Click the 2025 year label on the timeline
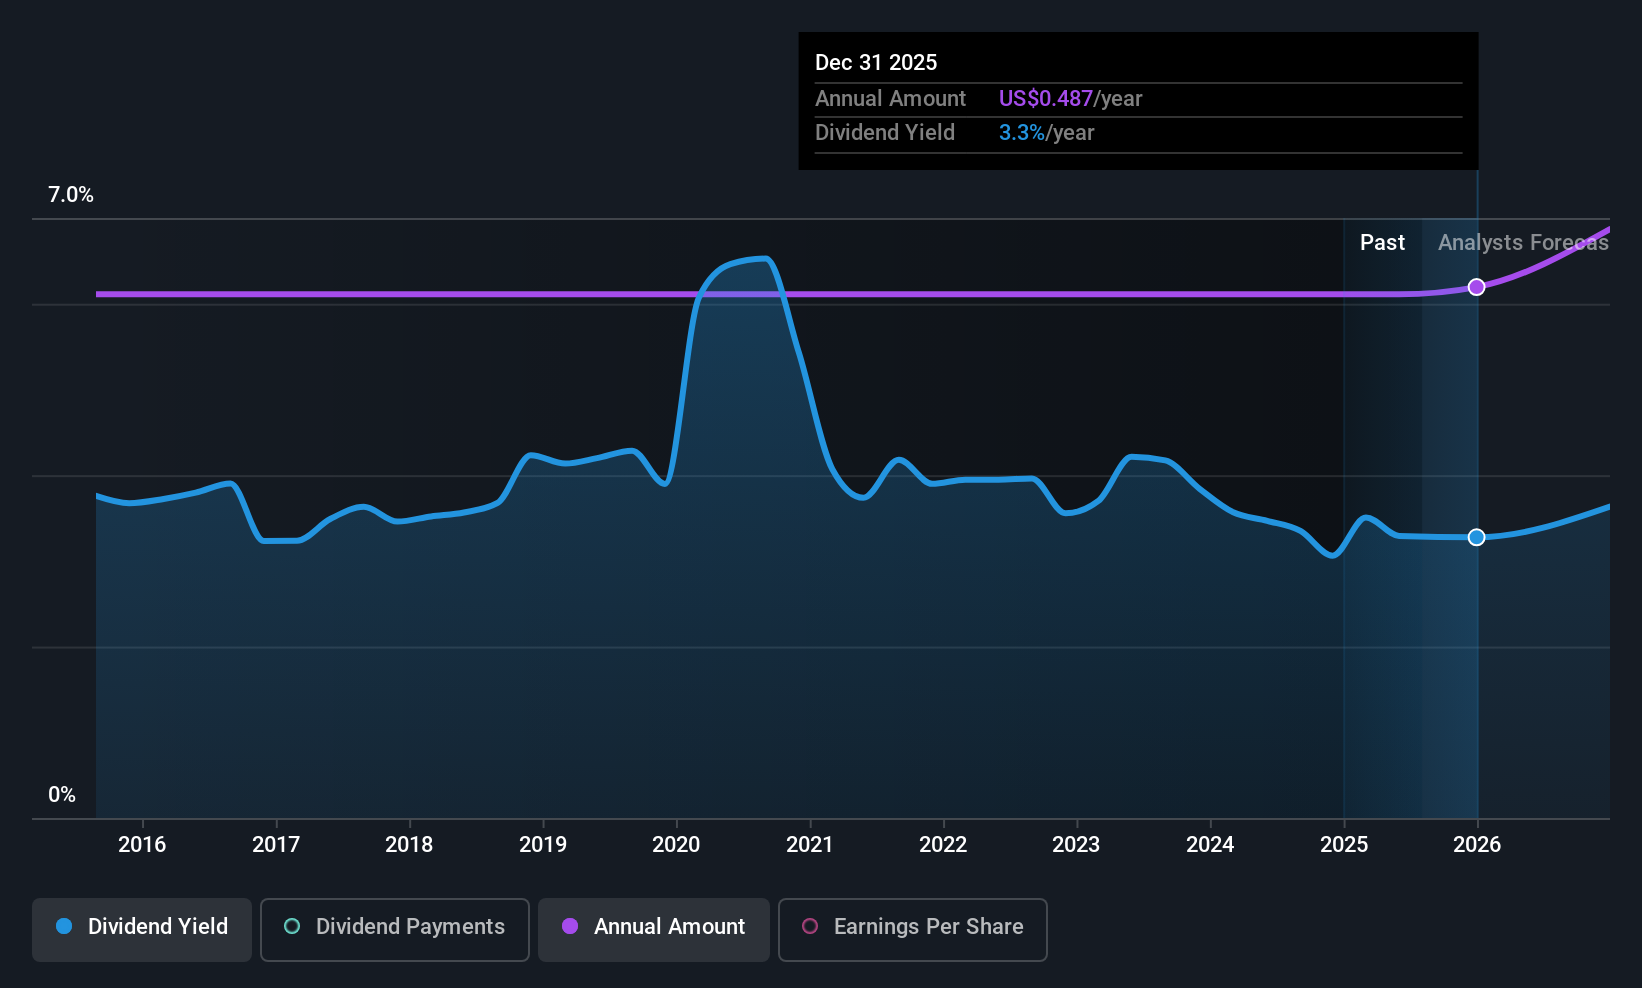This screenshot has width=1642, height=988. coord(1343,845)
